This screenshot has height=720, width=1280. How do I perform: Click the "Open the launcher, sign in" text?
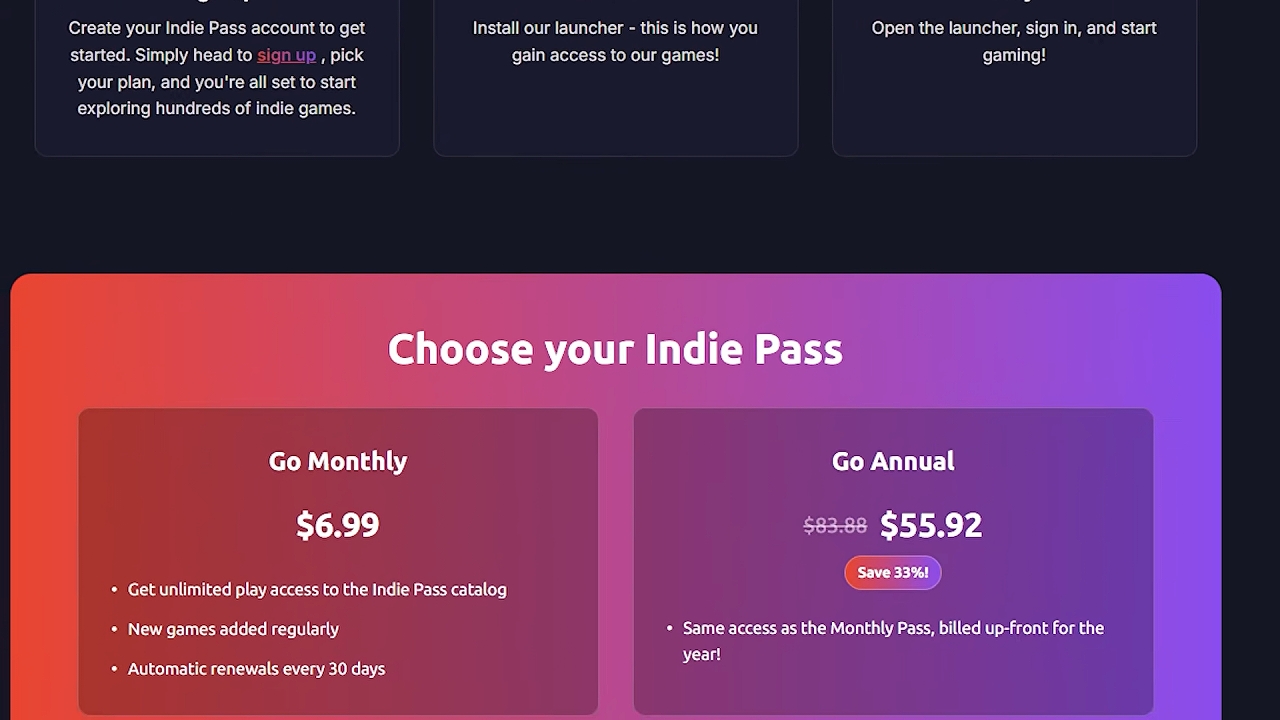1014,28
